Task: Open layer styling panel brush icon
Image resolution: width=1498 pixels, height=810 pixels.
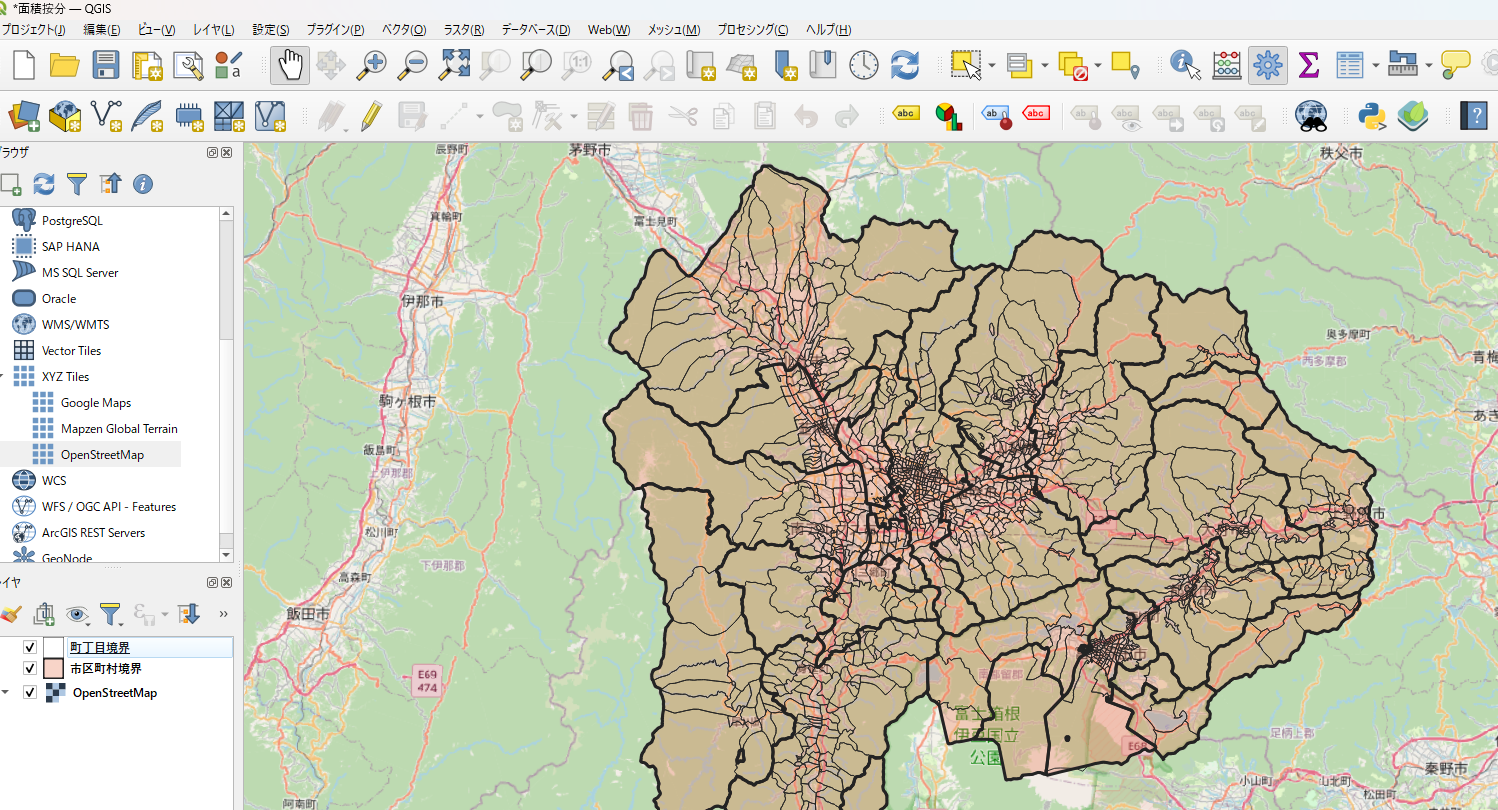Action: tap(10, 613)
